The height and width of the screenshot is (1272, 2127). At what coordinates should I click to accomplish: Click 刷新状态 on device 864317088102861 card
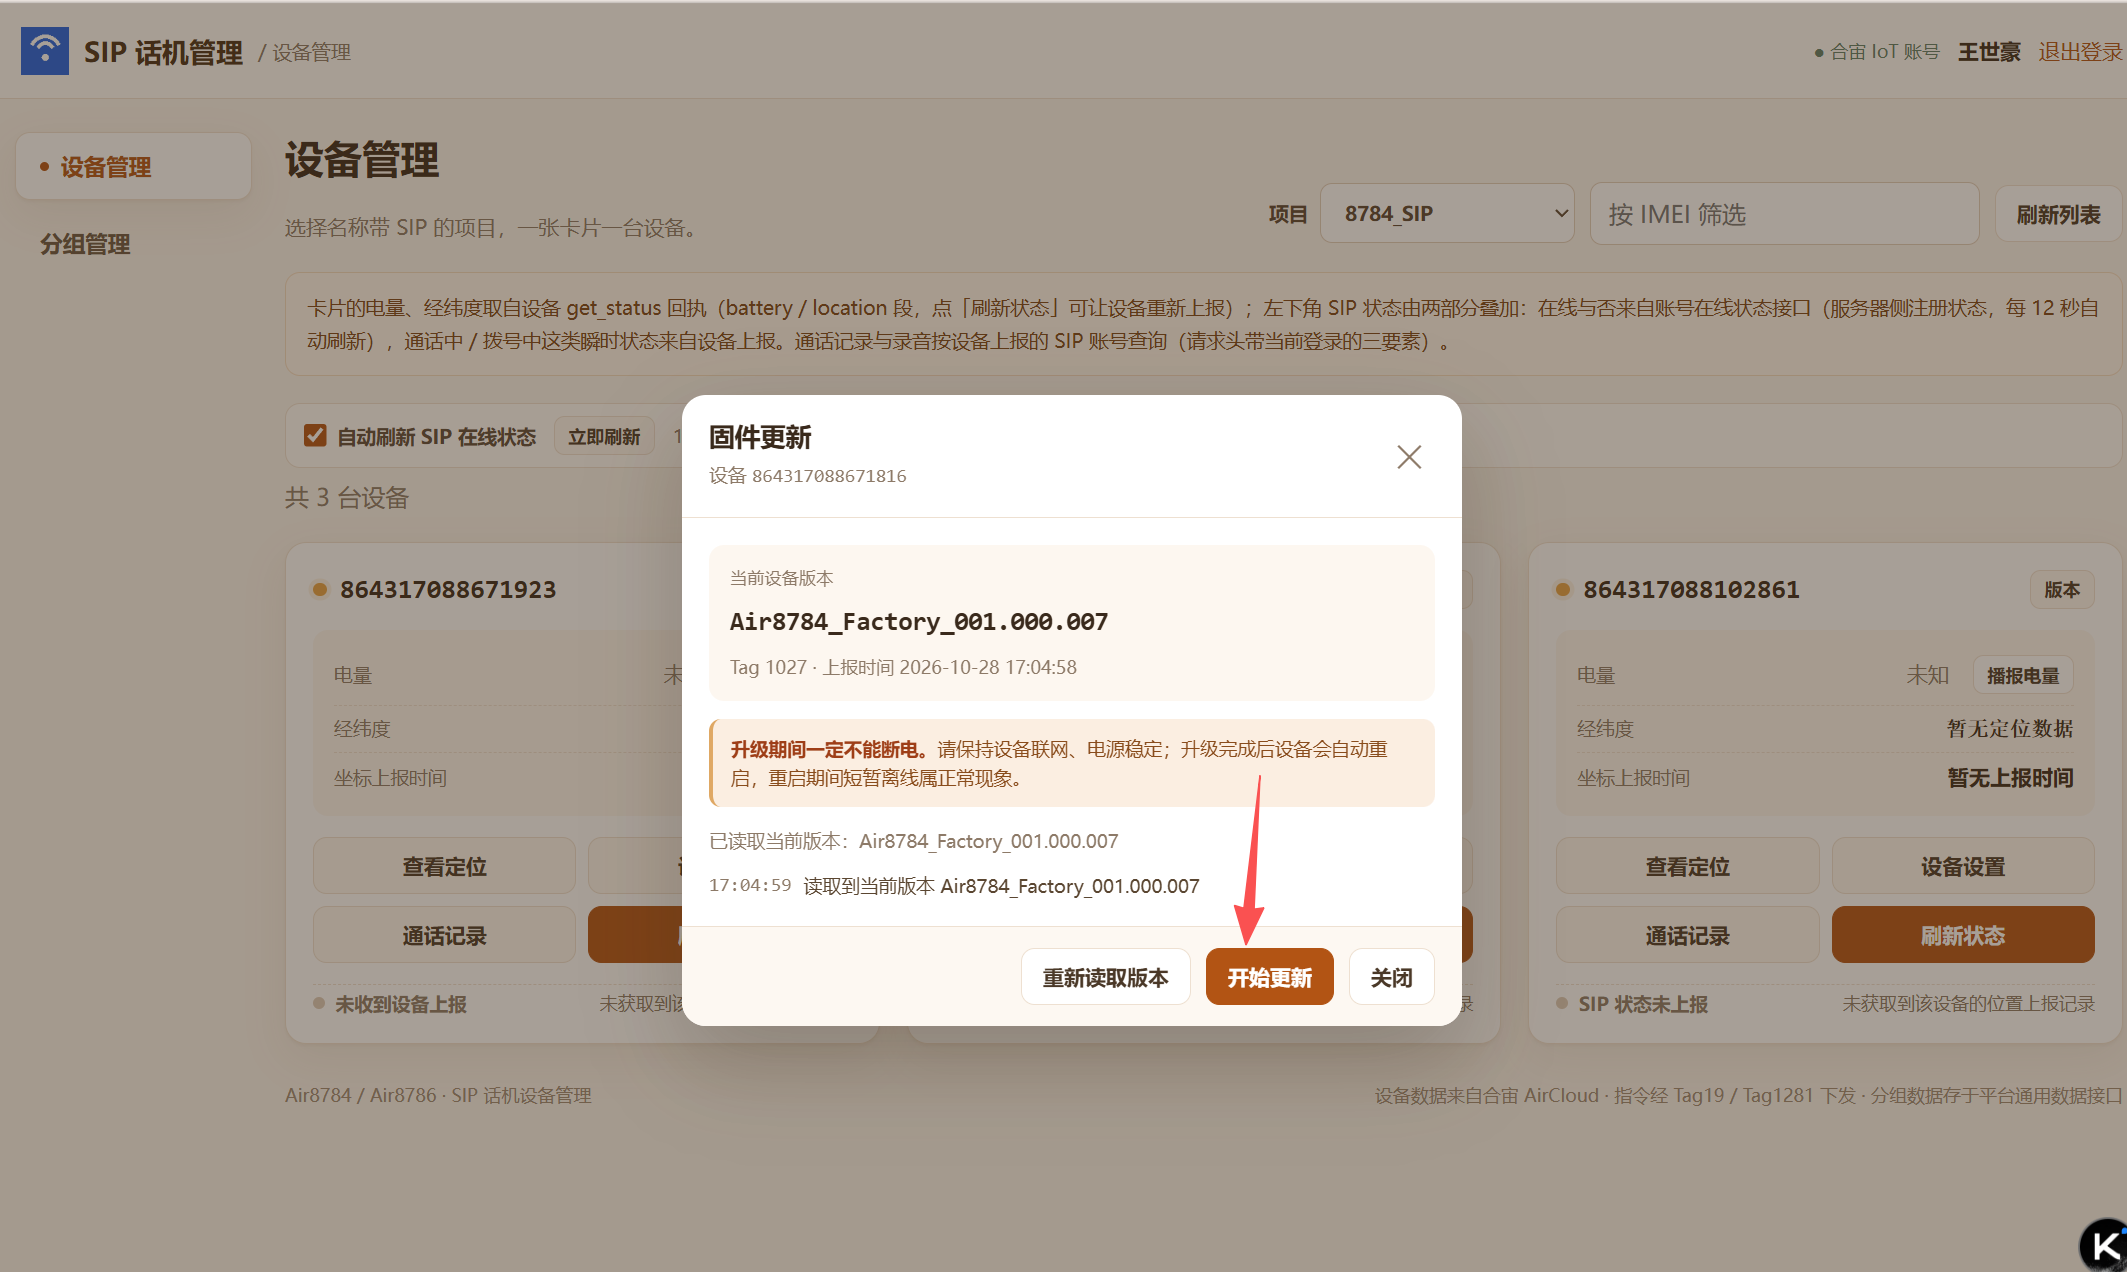(1962, 935)
